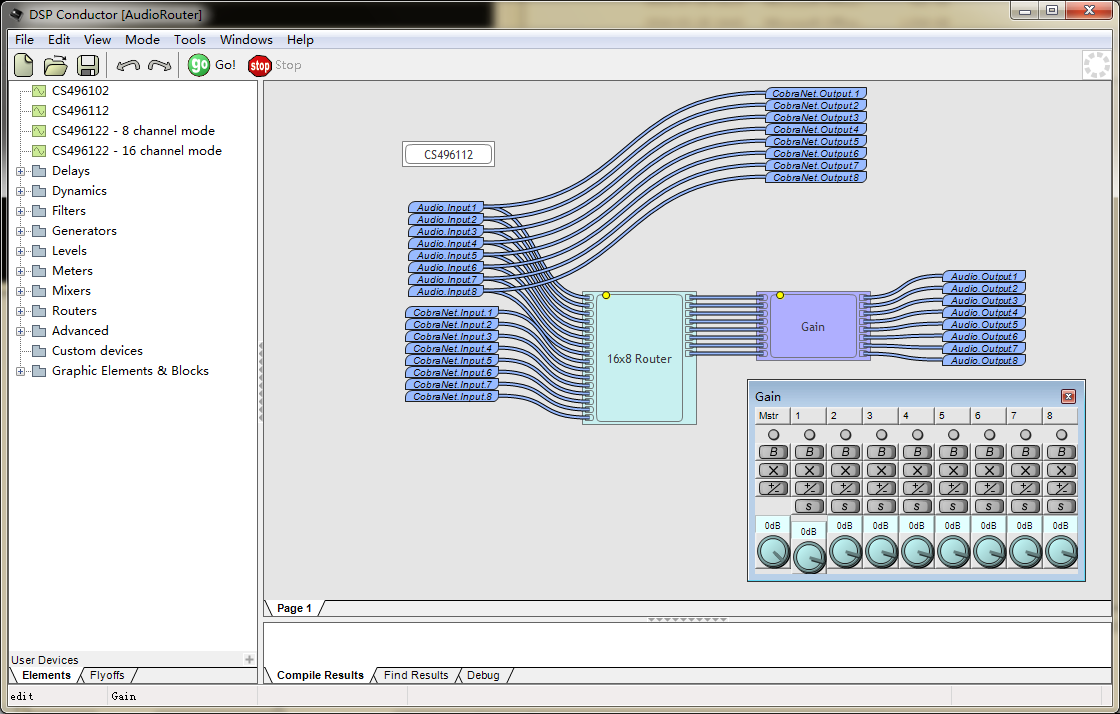Expand the Mixers folder
Screen dimensions: 1120x714
tap(21, 291)
